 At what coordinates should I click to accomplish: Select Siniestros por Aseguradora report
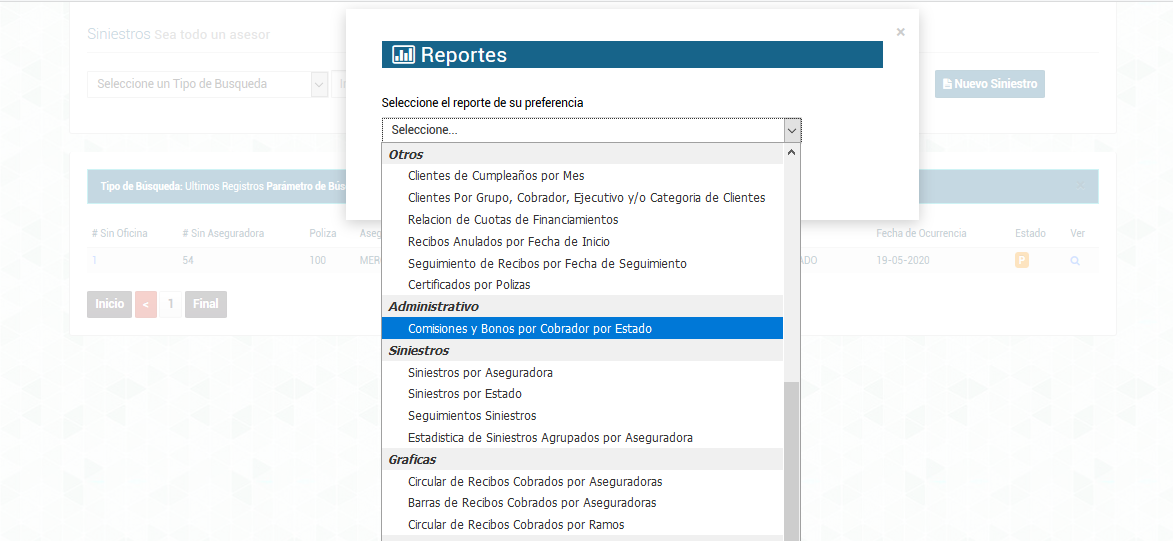(480, 372)
